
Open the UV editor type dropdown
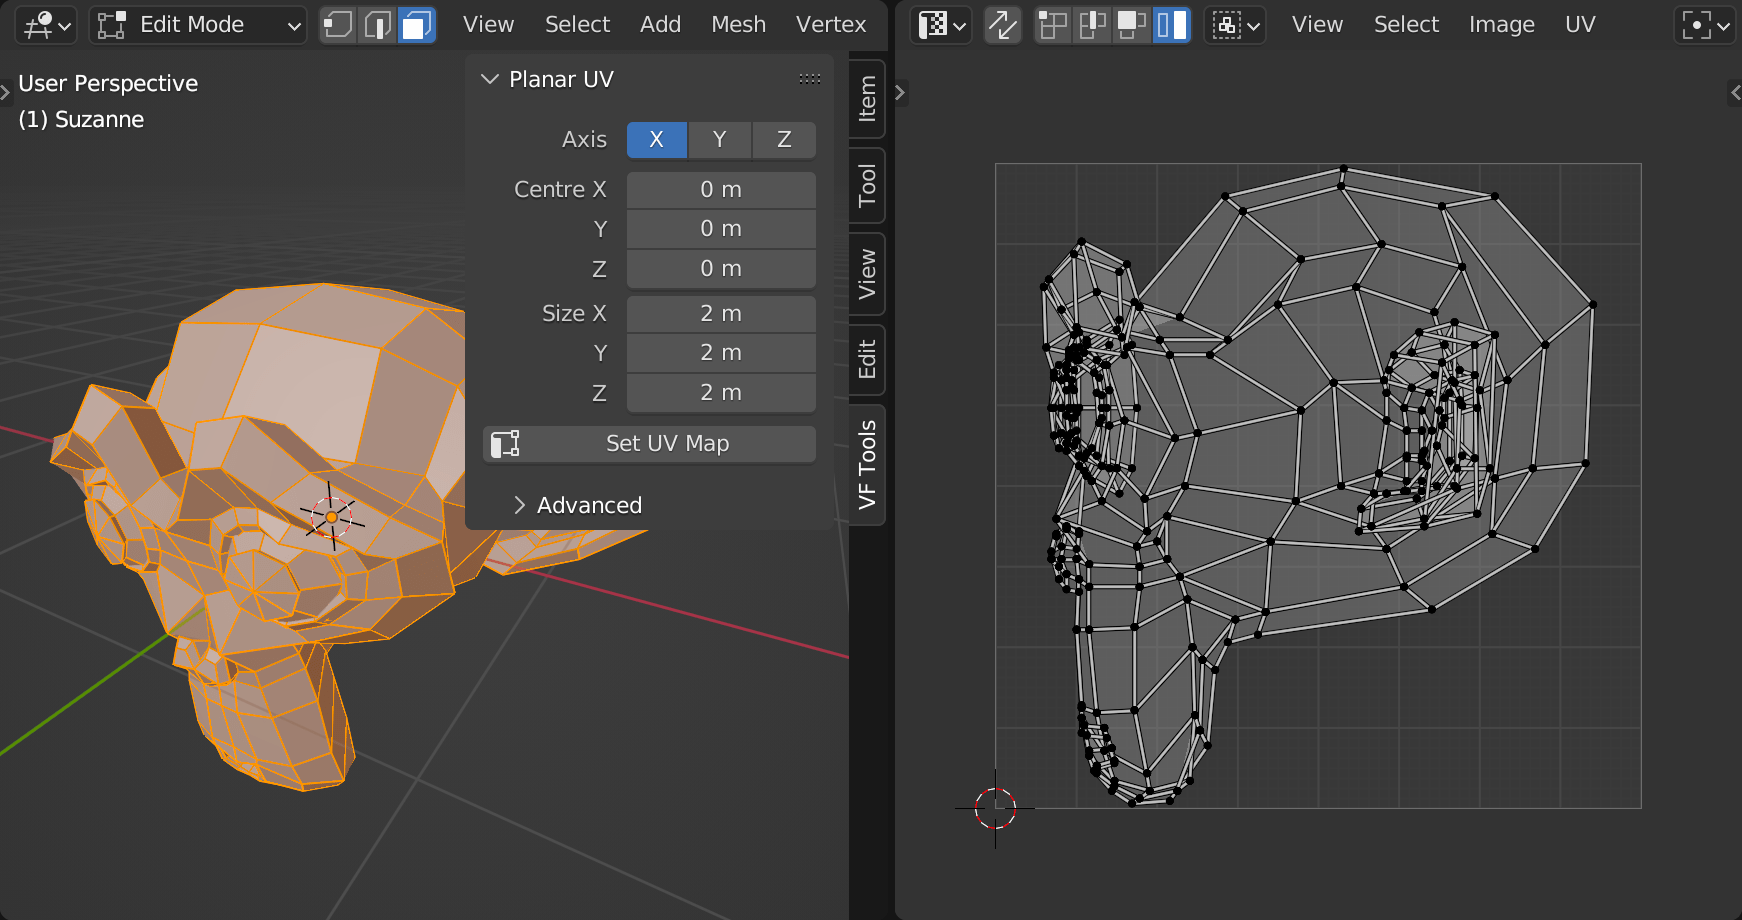pyautogui.click(x=941, y=25)
